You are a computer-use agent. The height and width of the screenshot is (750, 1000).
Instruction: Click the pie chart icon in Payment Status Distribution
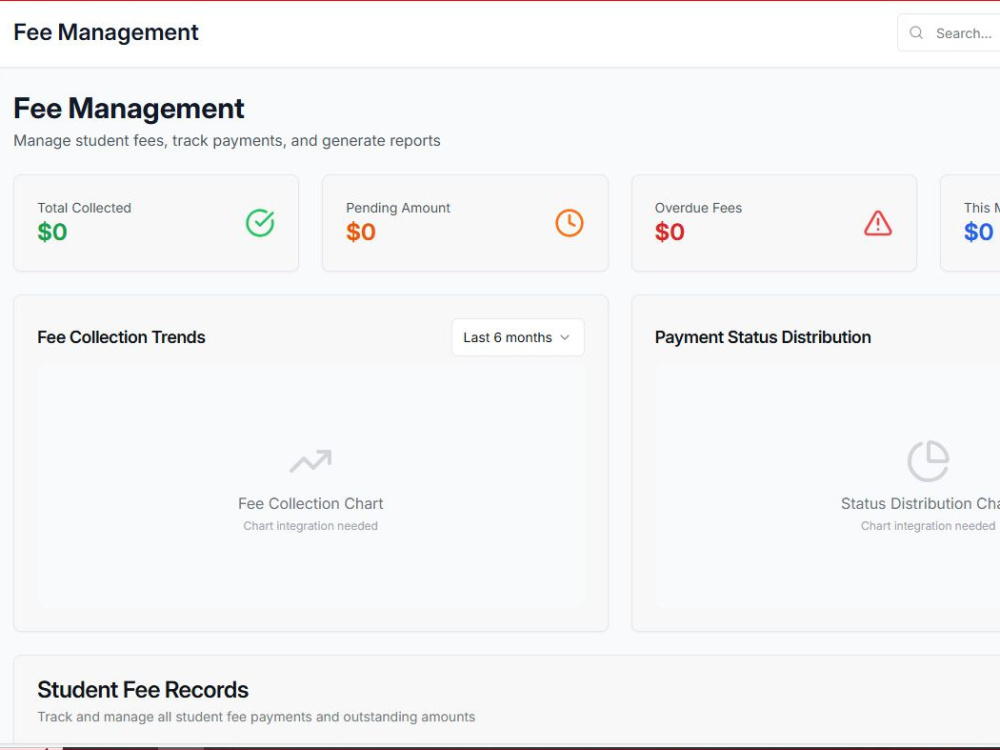[928, 460]
